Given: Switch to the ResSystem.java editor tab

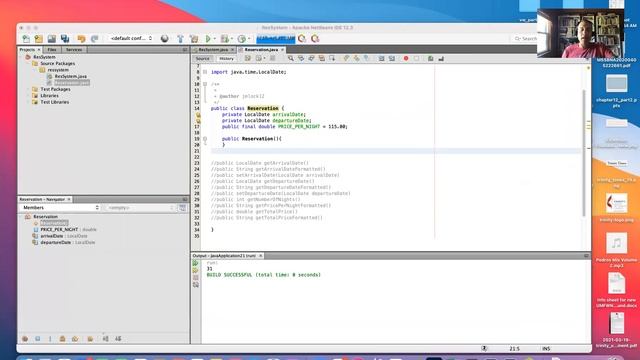Looking at the screenshot, I should point(213,49).
